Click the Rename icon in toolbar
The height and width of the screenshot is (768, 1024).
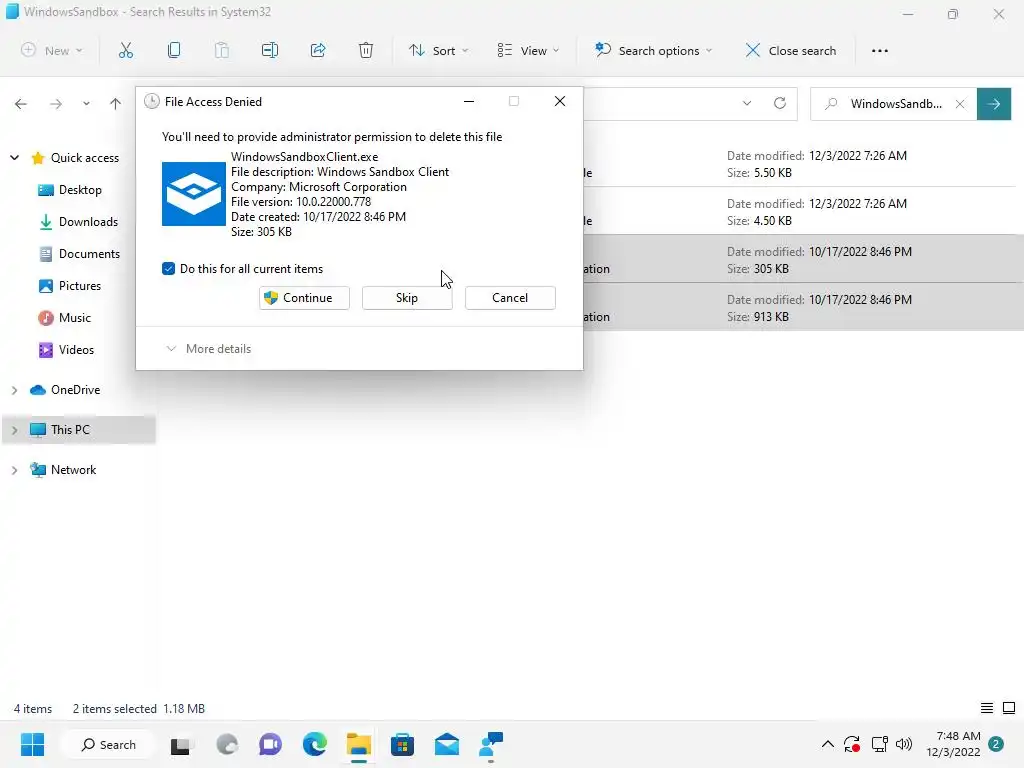coord(270,50)
